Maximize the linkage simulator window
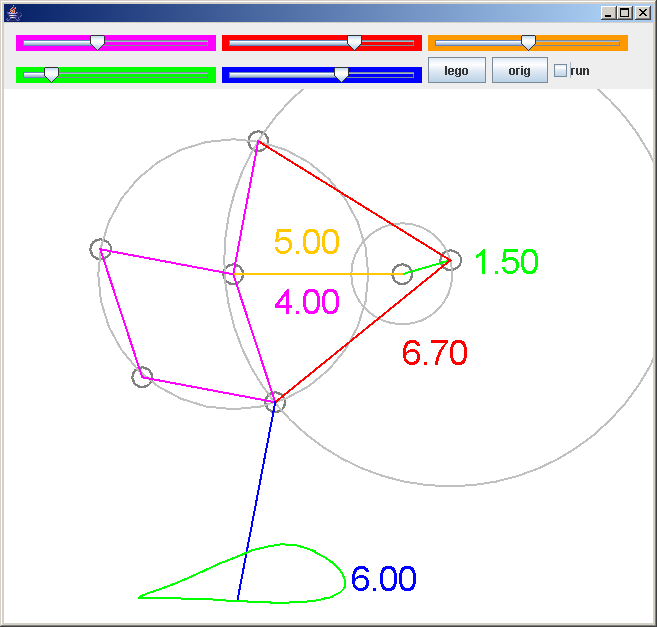This screenshot has width=657, height=627. (x=625, y=13)
